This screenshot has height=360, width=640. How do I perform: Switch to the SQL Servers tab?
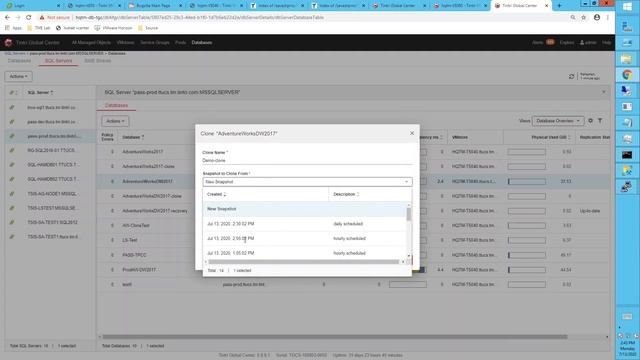(58, 61)
